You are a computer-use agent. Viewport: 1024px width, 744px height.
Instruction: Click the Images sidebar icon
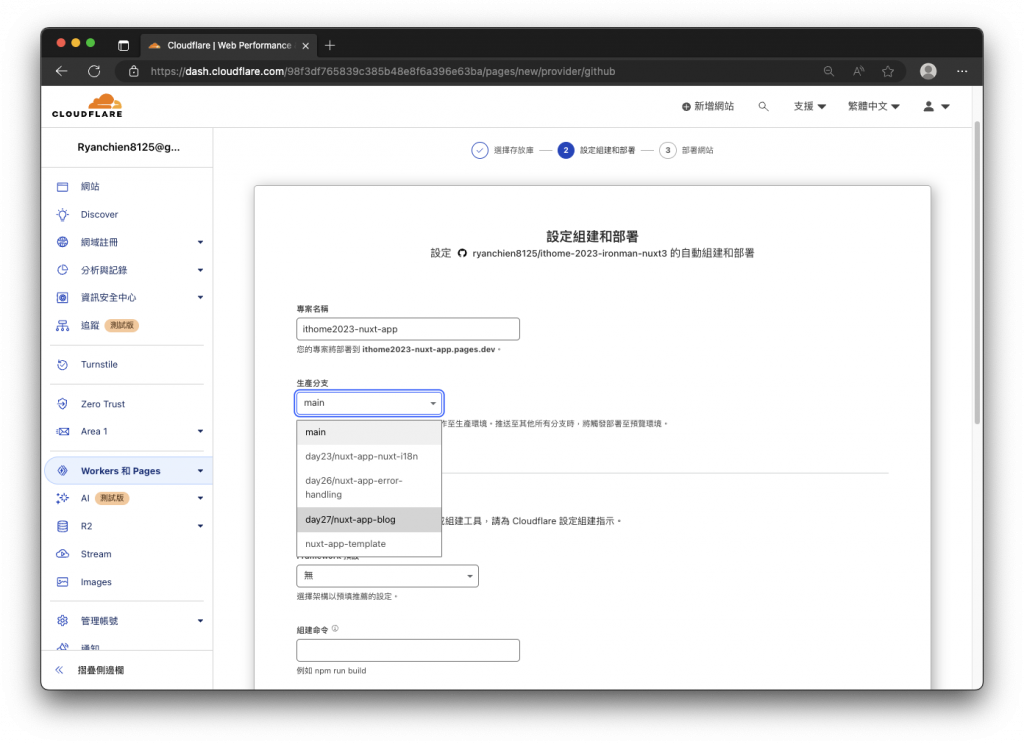[62, 582]
